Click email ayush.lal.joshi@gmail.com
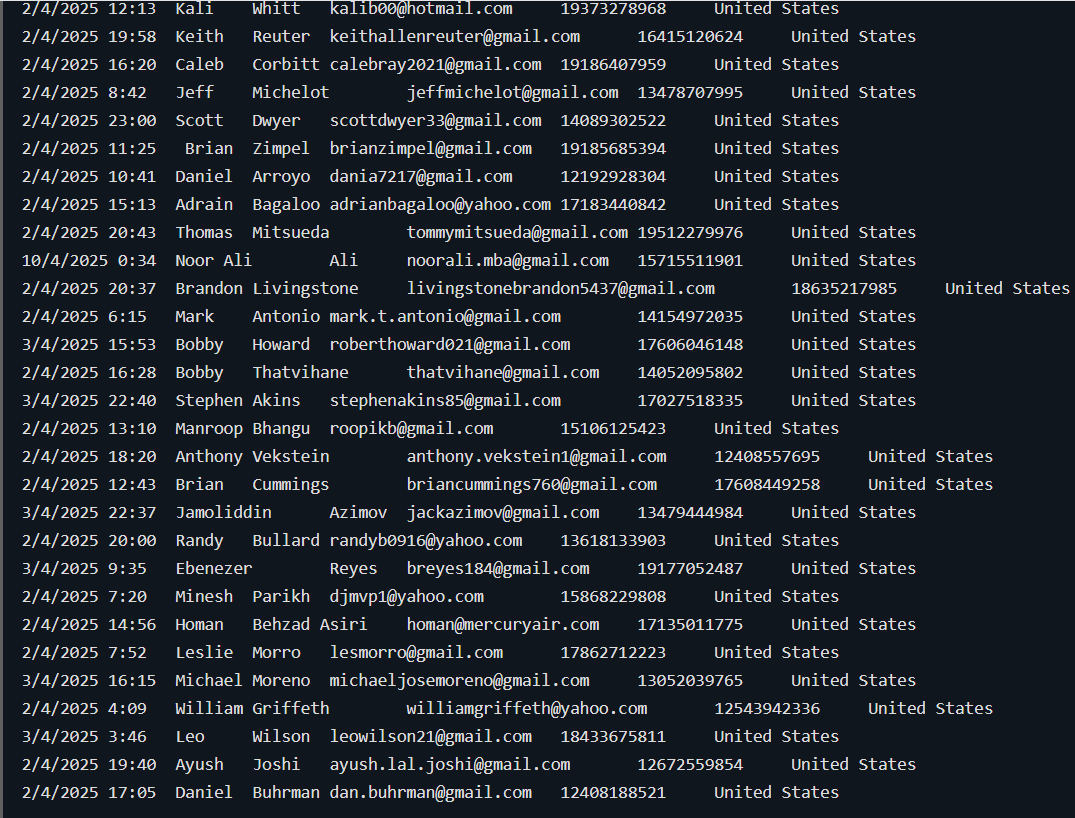This screenshot has width=1075, height=818. (x=450, y=765)
